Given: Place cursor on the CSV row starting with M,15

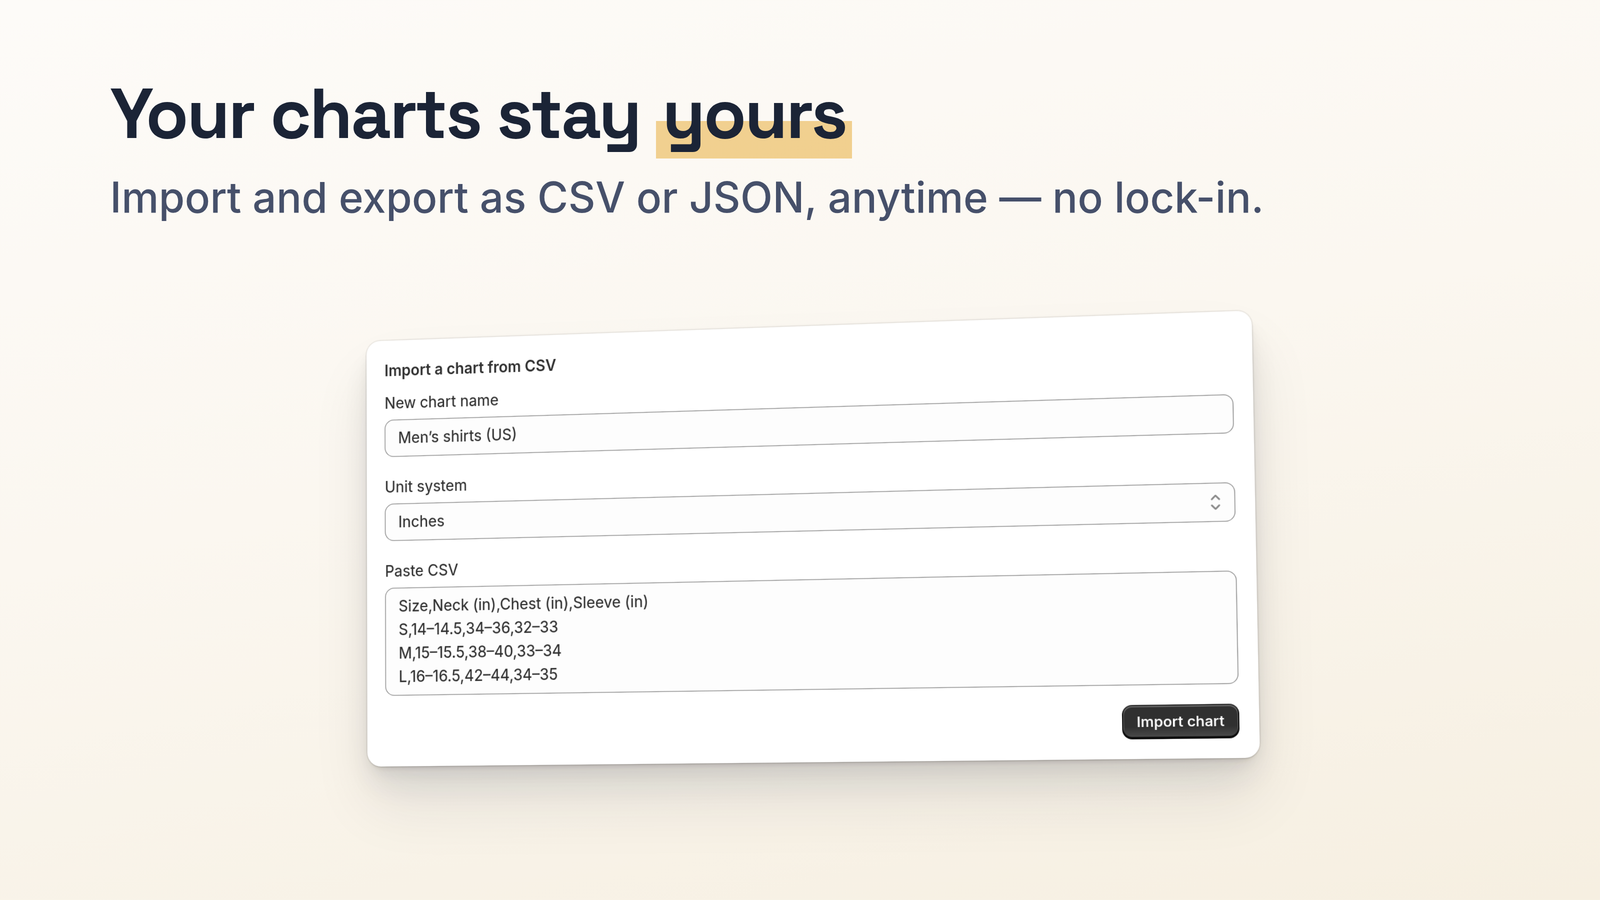Looking at the screenshot, I should pos(480,651).
